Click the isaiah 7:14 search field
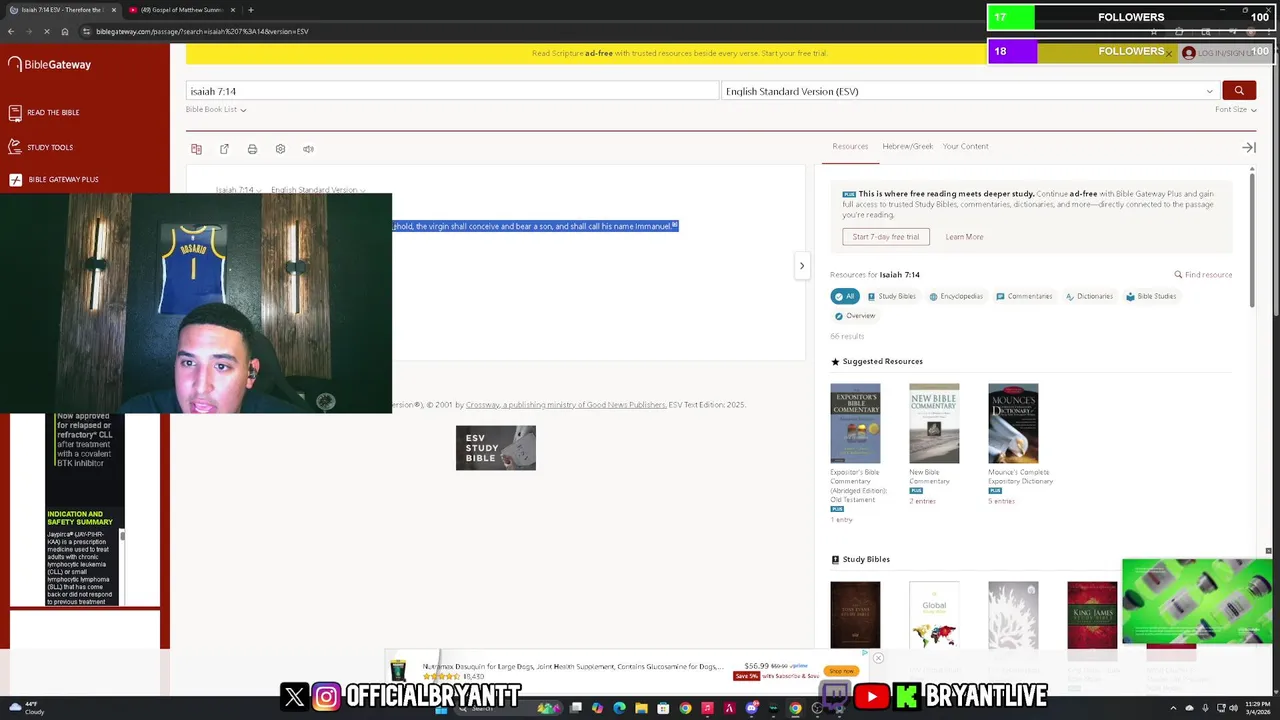The width and height of the screenshot is (1280, 720). [x=452, y=91]
